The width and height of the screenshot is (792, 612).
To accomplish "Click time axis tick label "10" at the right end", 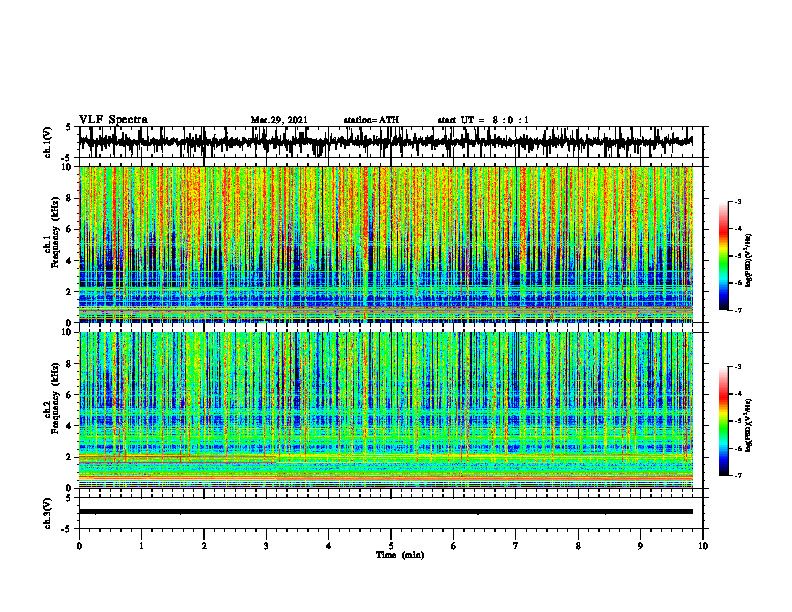I will tap(703, 546).
